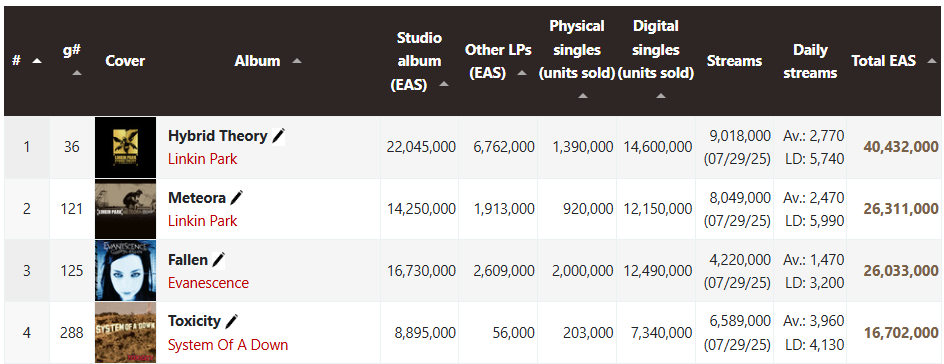Screen dimensions: 944x364
Task: Open the System Of A Down artist link
Action: (x=228, y=345)
